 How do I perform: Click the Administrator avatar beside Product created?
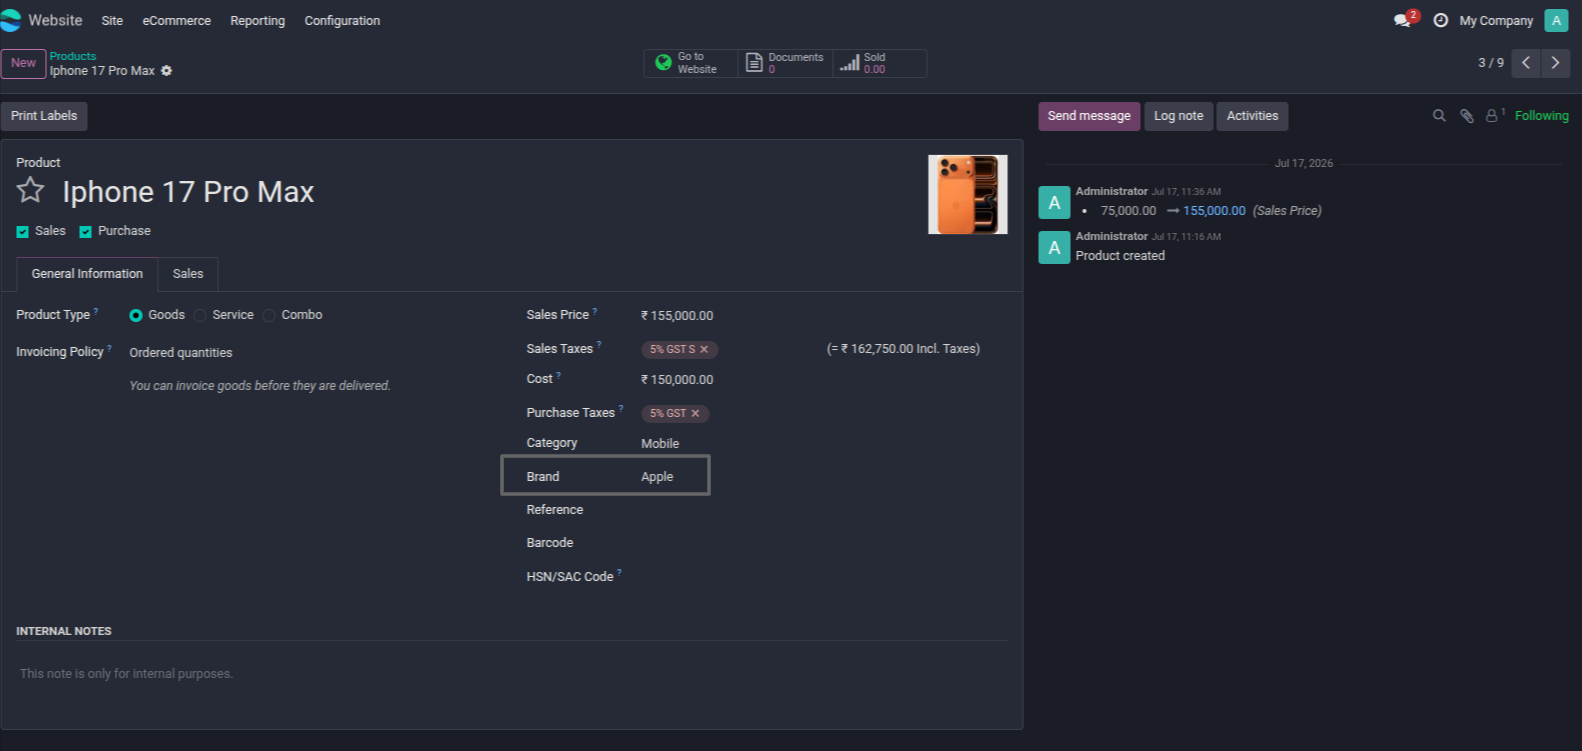pyautogui.click(x=1054, y=247)
